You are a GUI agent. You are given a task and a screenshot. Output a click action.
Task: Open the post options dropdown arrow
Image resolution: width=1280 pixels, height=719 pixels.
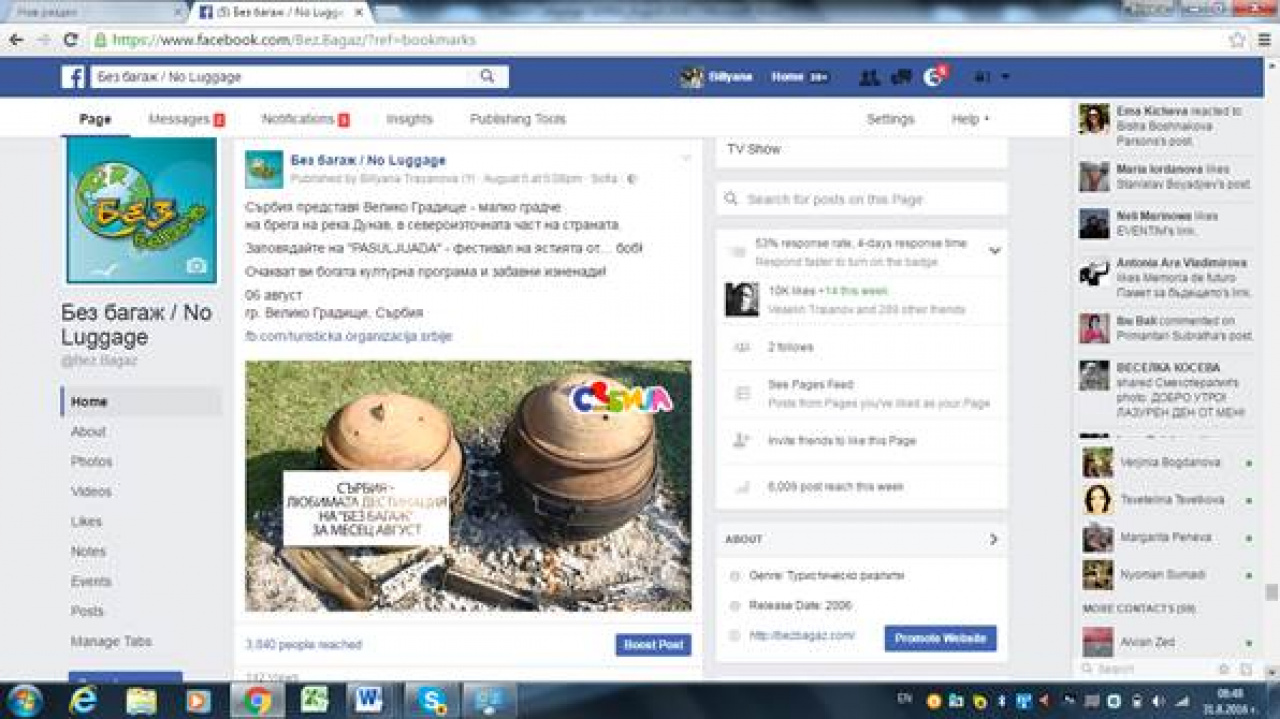point(686,158)
